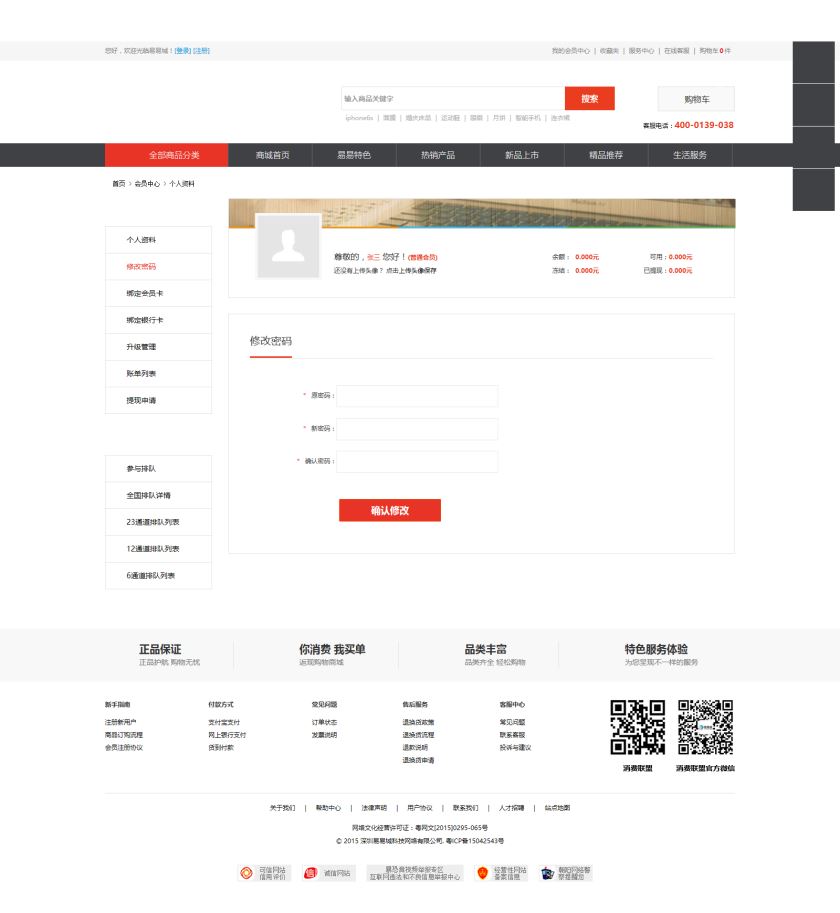Open the 新品上市 navigation tab
Viewport: 840px width, 913px height.
tap(522, 155)
